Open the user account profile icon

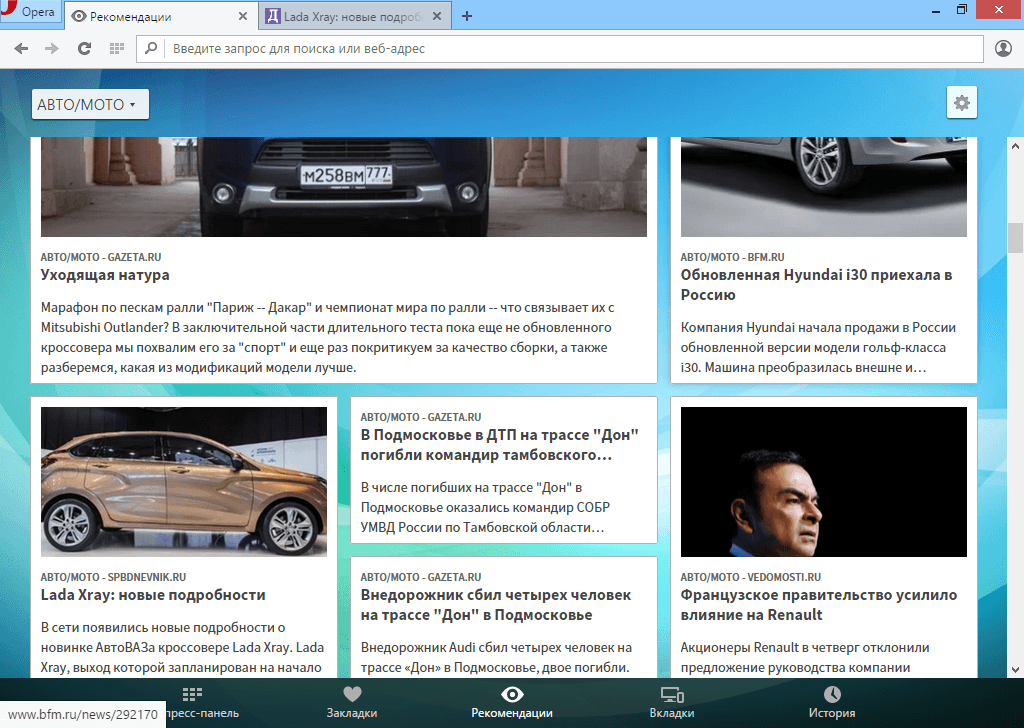click(x=1003, y=48)
